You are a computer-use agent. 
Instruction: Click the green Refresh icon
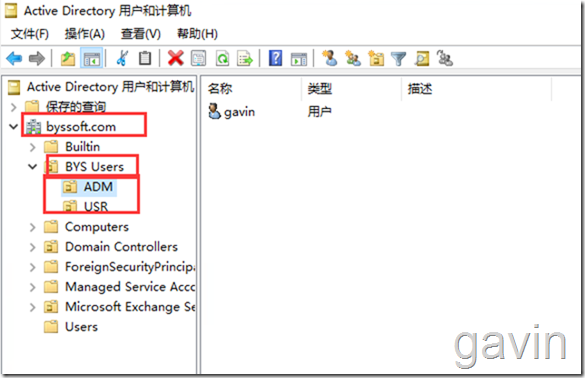point(223,59)
